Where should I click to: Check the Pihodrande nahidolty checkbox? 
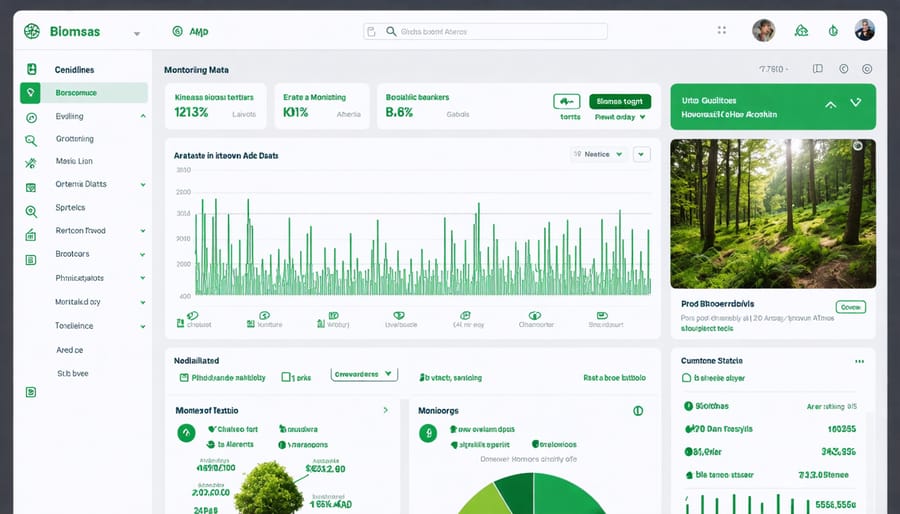click(x=184, y=377)
